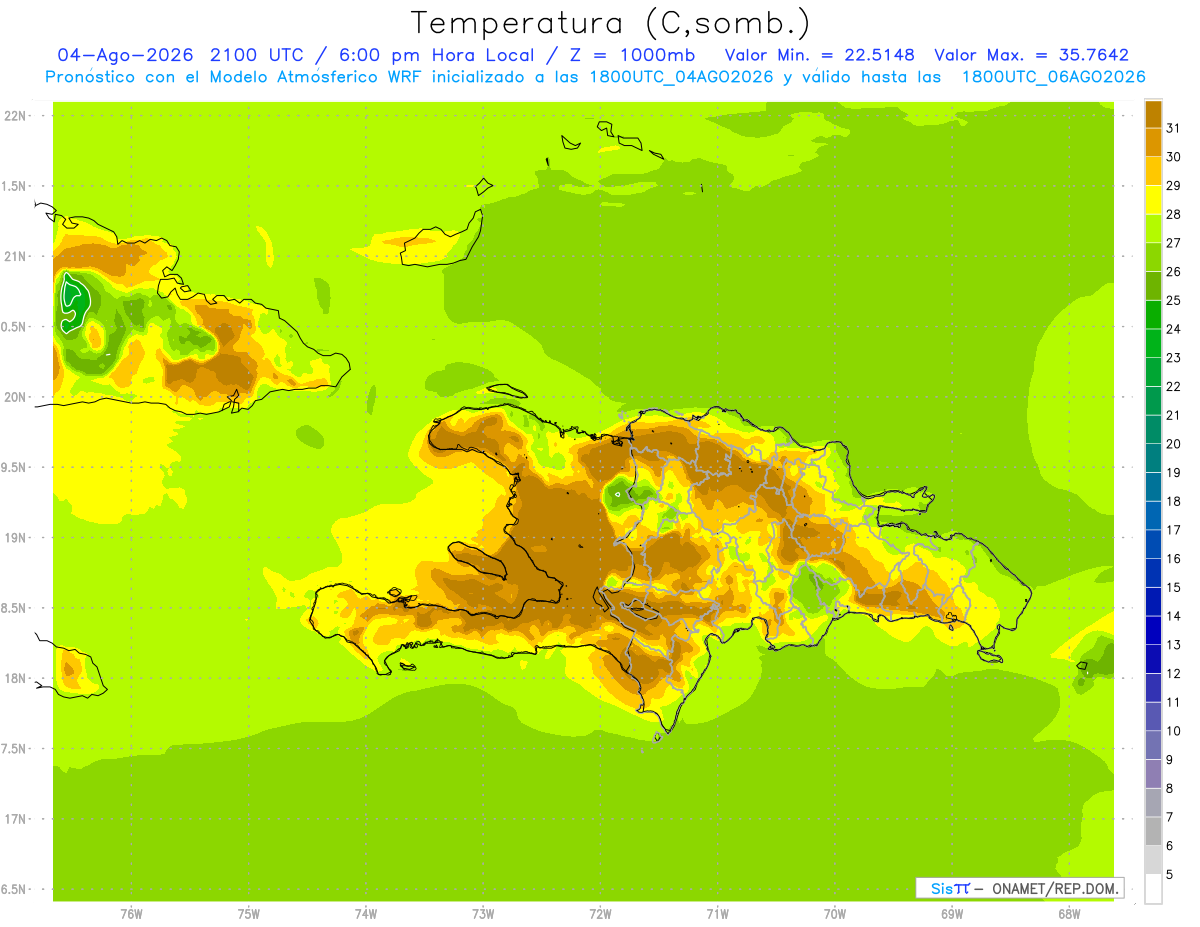Click the legend value 25
The image size is (1200, 927).
[1174, 300]
